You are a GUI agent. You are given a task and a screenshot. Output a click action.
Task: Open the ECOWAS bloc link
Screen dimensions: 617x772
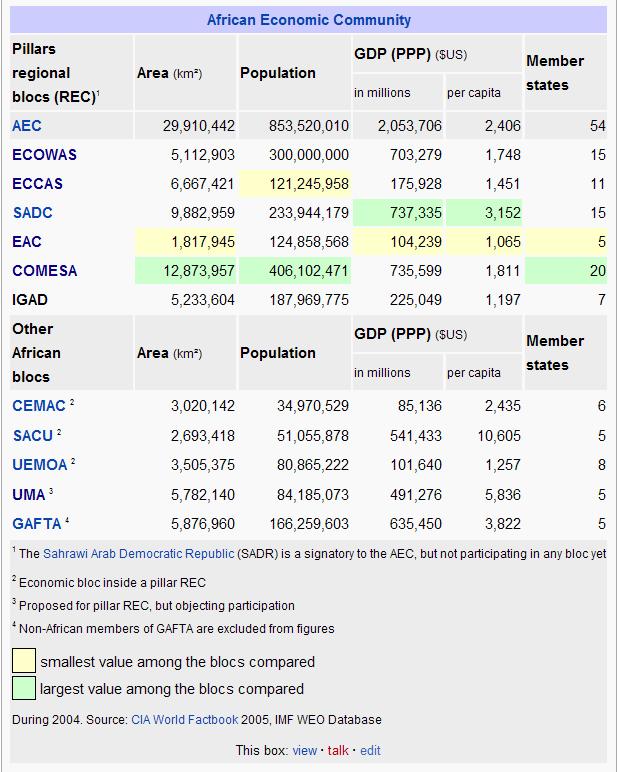click(44, 155)
